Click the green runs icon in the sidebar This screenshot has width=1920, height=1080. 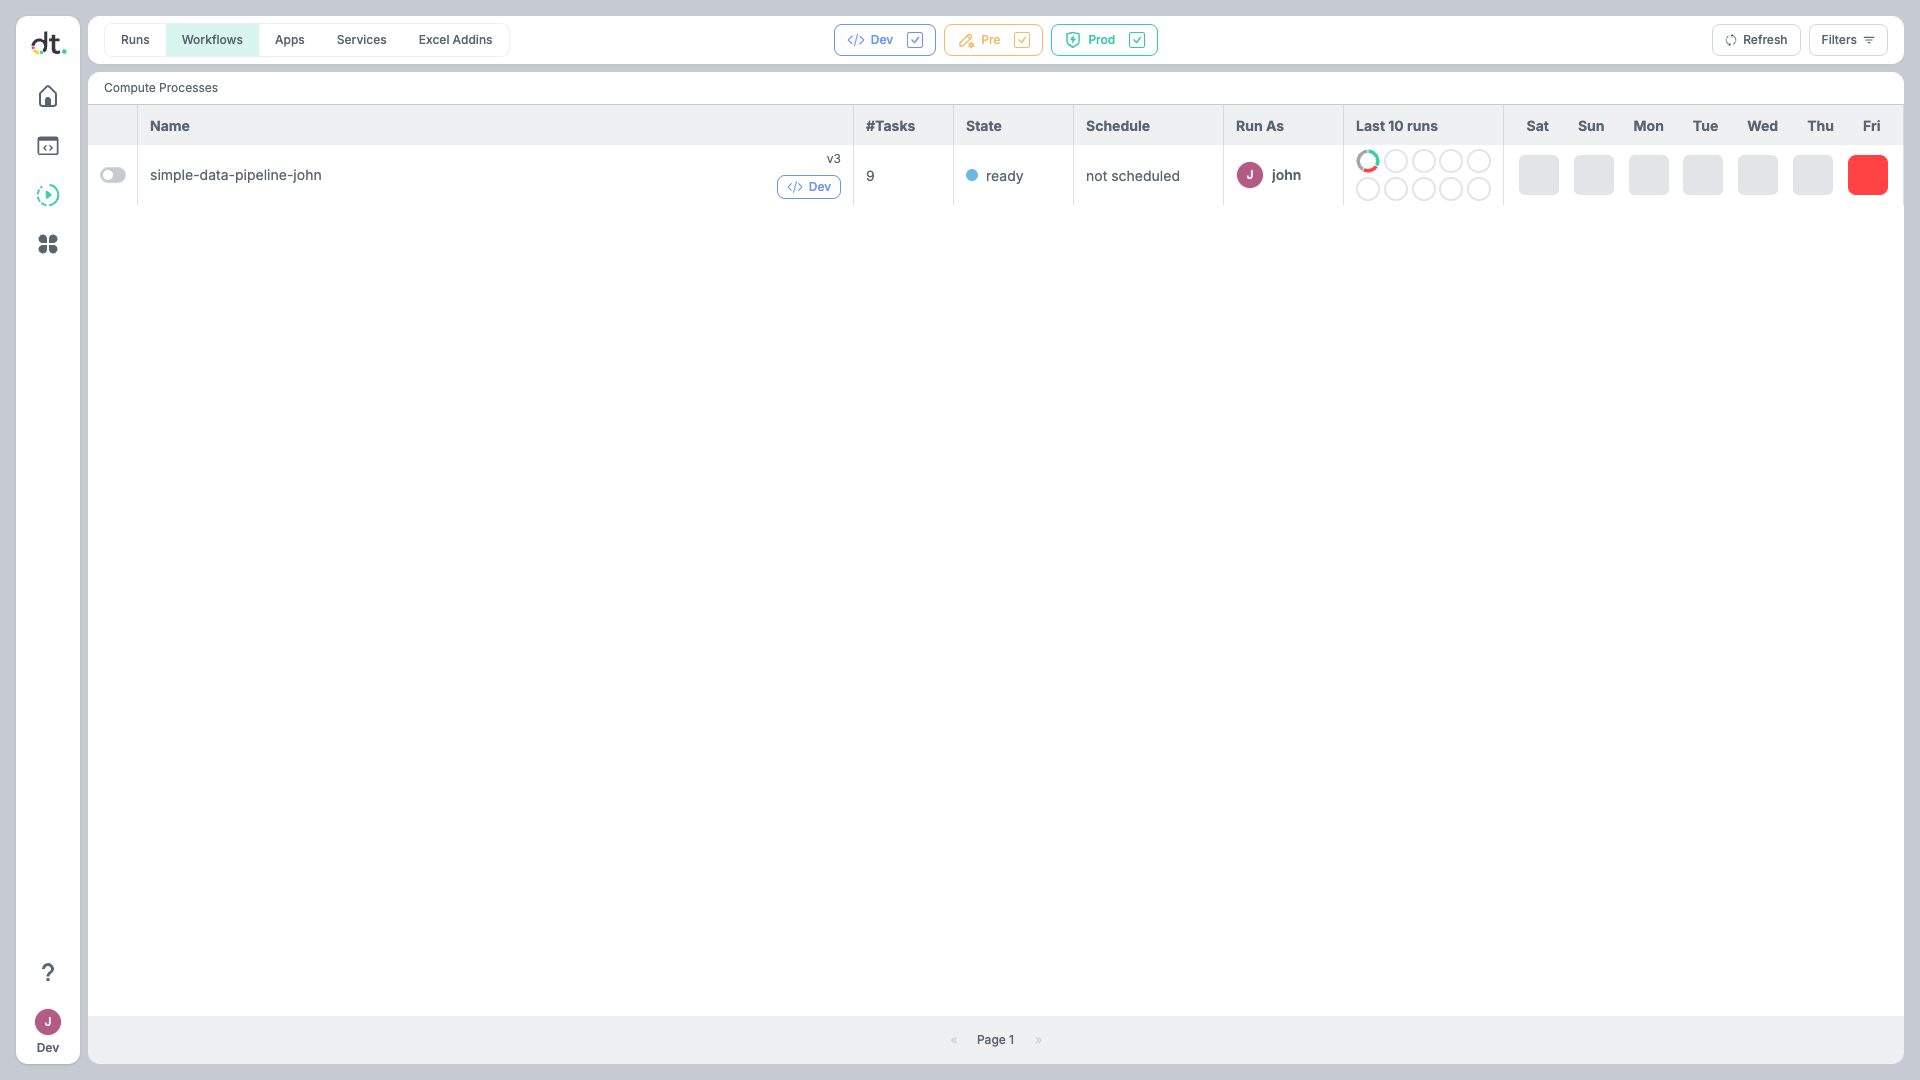pyautogui.click(x=47, y=195)
